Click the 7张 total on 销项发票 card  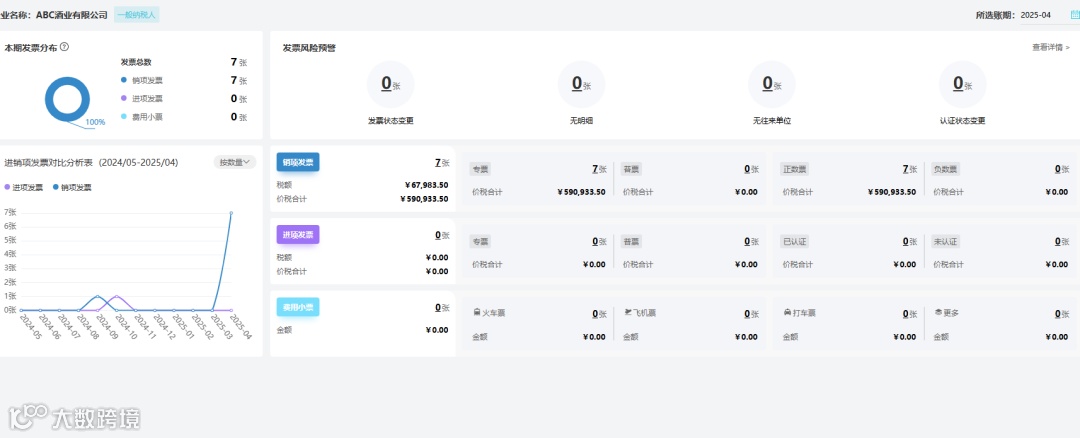pos(442,163)
